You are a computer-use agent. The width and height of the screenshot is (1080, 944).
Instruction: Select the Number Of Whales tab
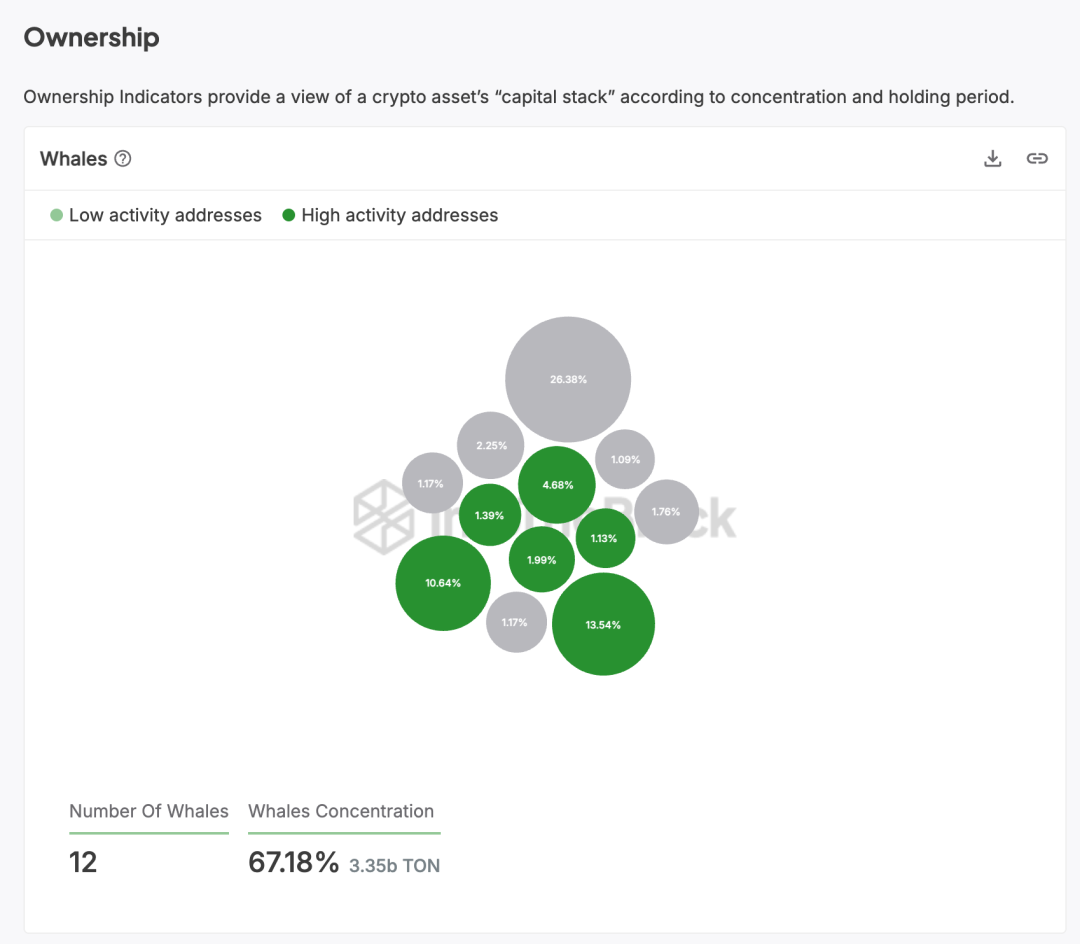pyautogui.click(x=149, y=811)
